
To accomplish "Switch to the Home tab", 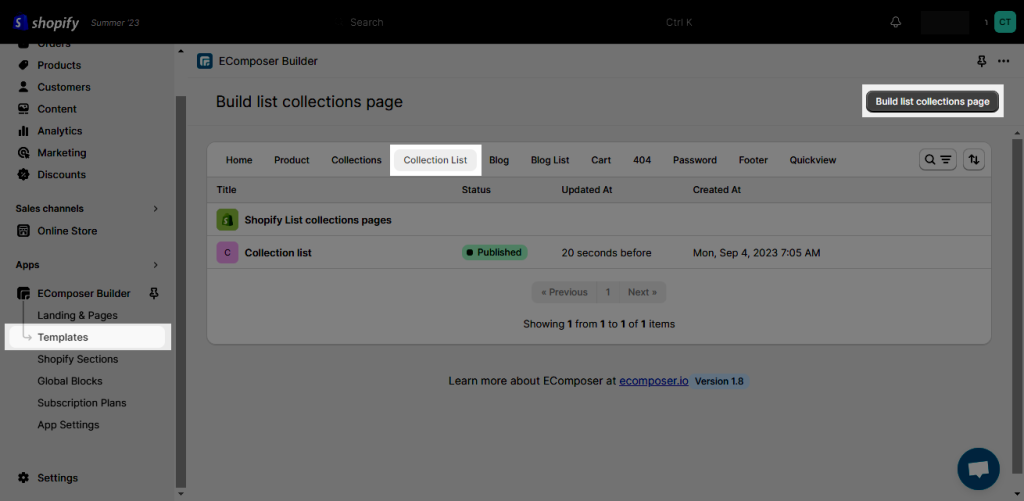I will point(239,160).
